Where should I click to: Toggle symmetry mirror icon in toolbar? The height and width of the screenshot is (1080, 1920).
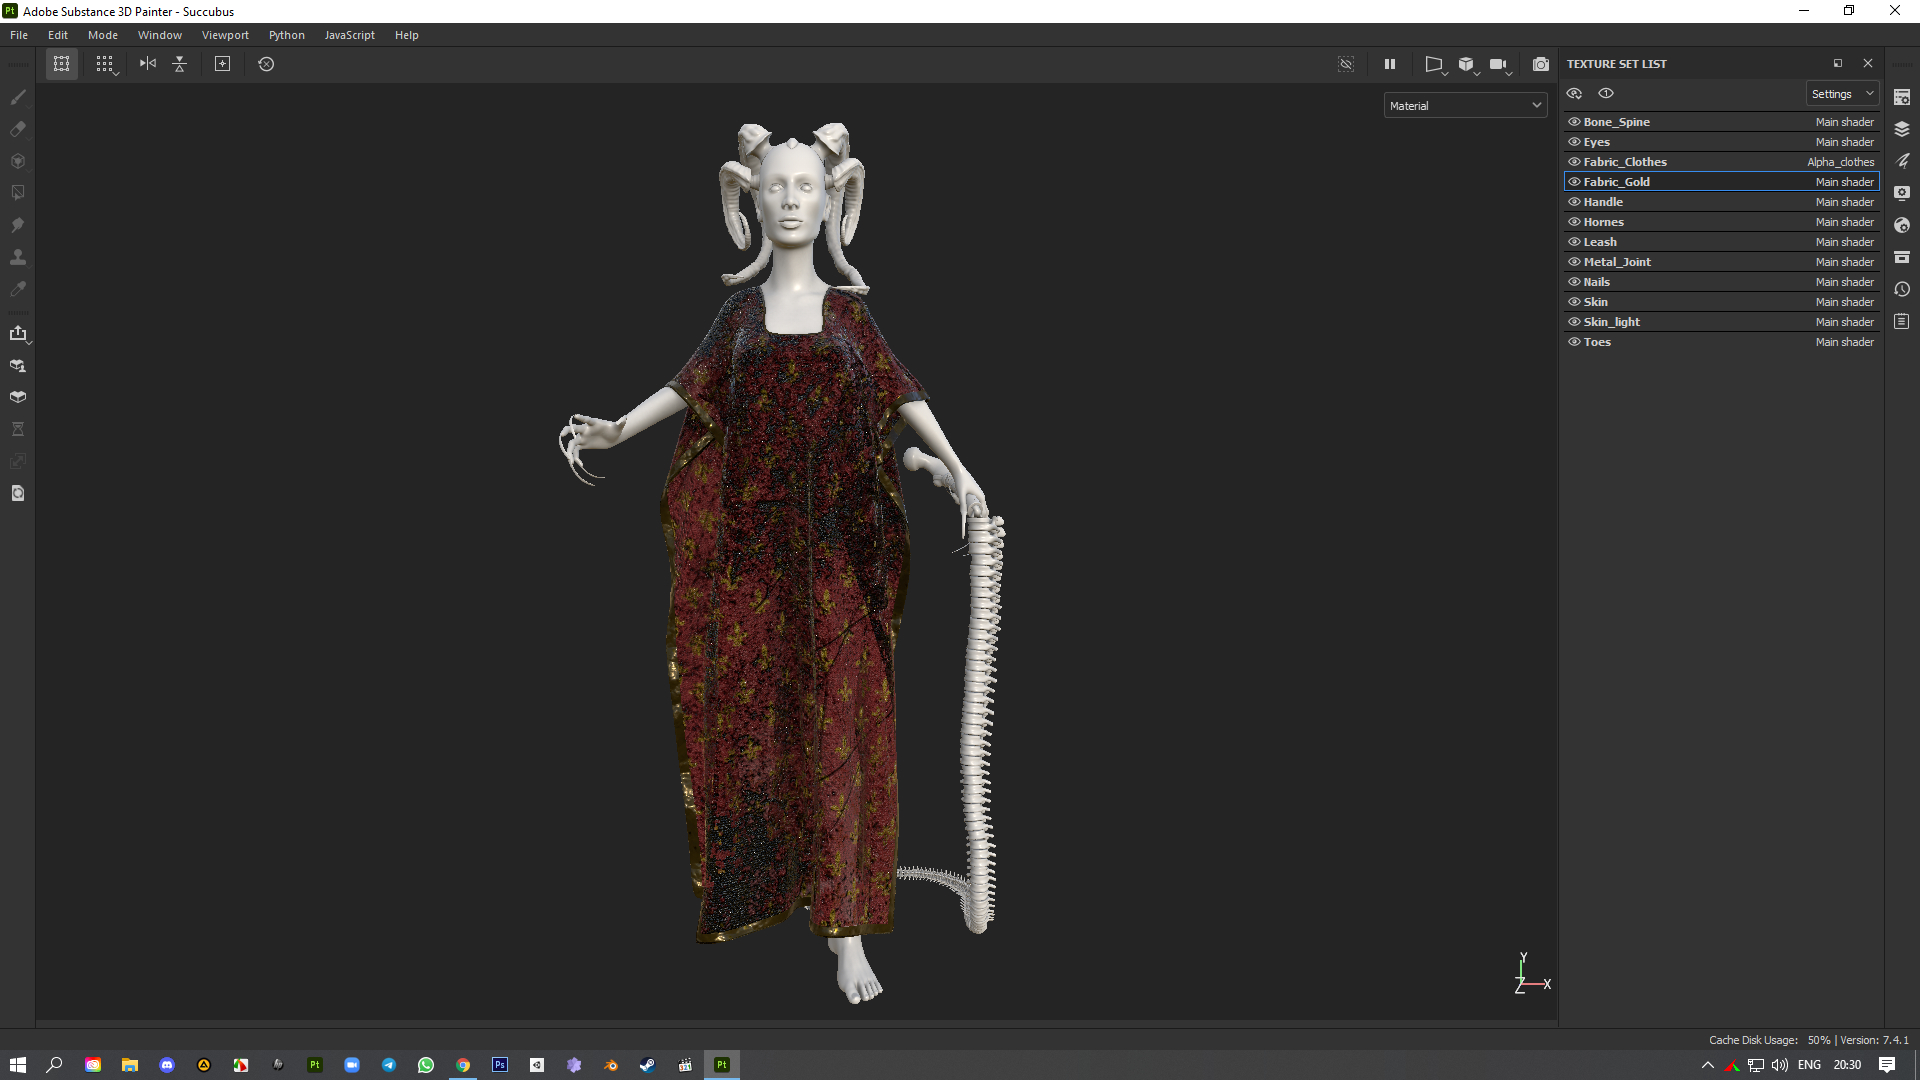coord(148,64)
